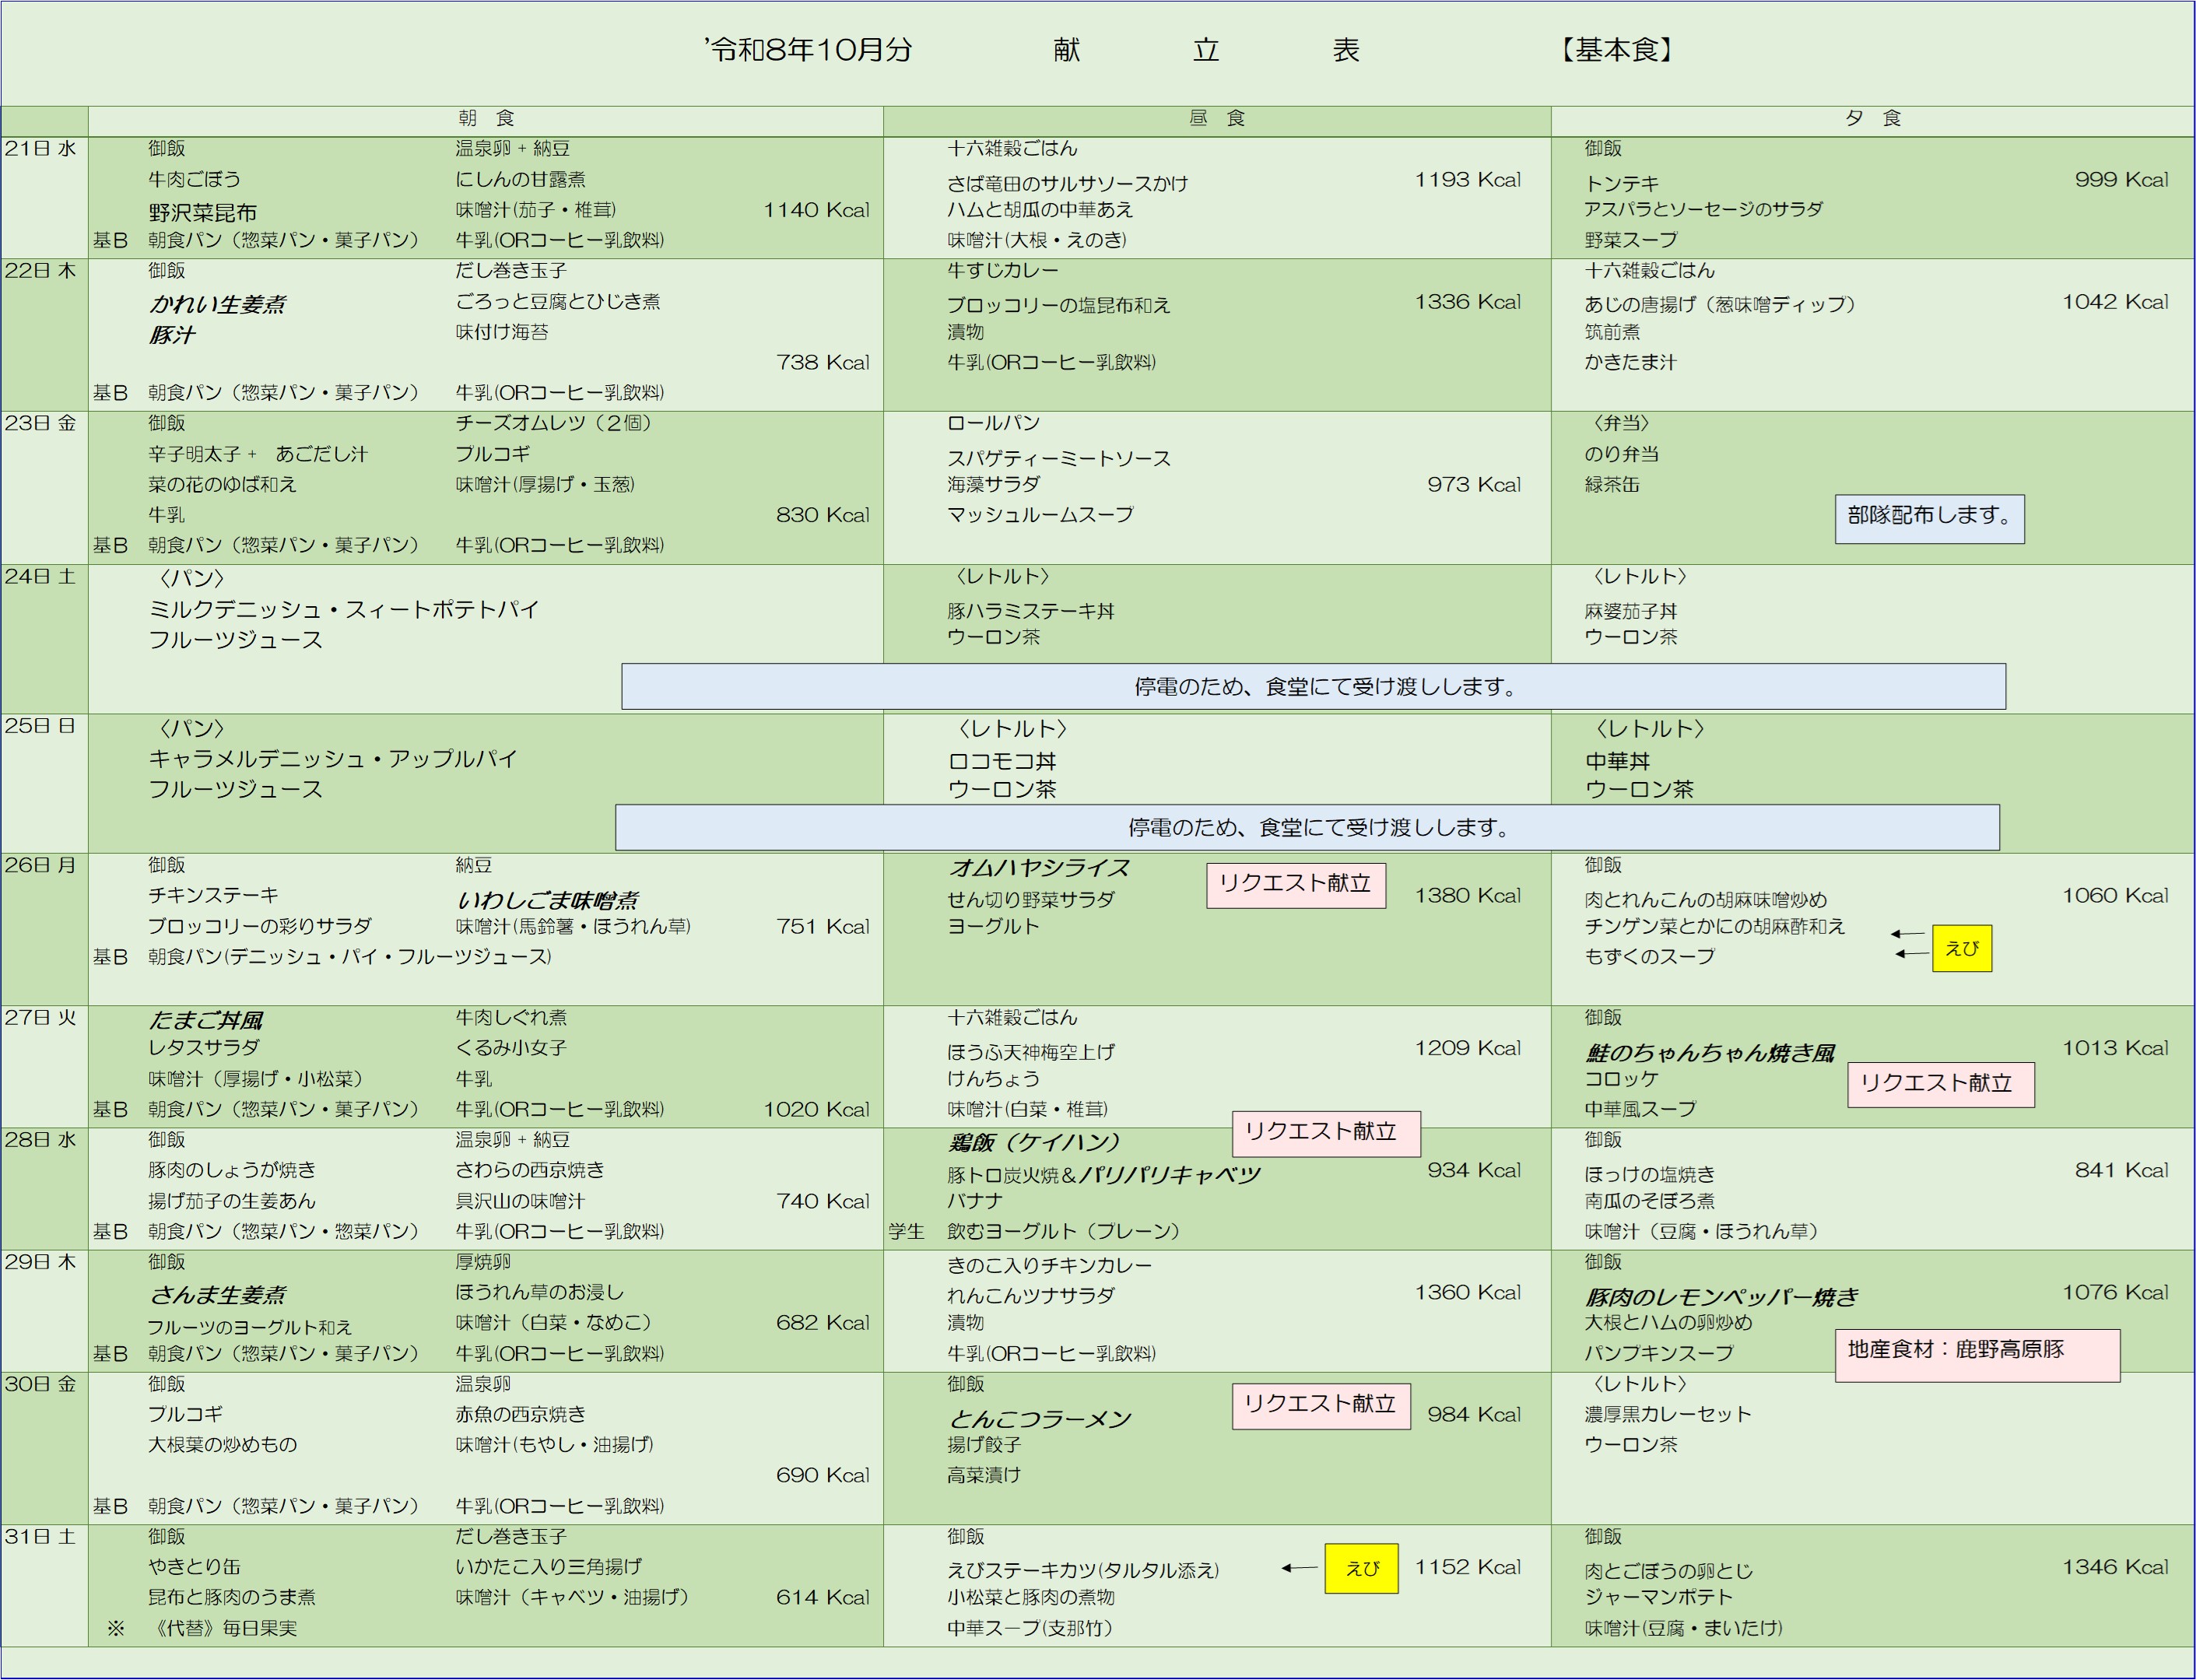Click 'リクエスト献立' tag beside 鮭のちゃんちゃん焼き風
Image resolution: width=2196 pixels, height=1680 pixels.
click(1940, 1084)
